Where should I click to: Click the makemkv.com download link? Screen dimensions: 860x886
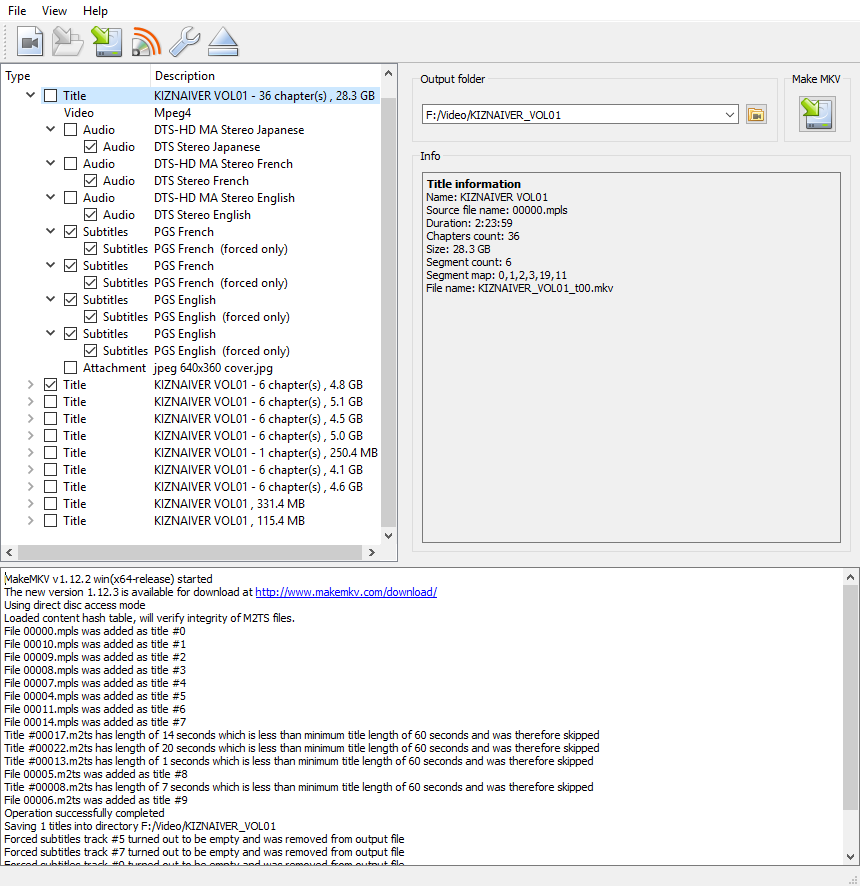(x=345, y=592)
